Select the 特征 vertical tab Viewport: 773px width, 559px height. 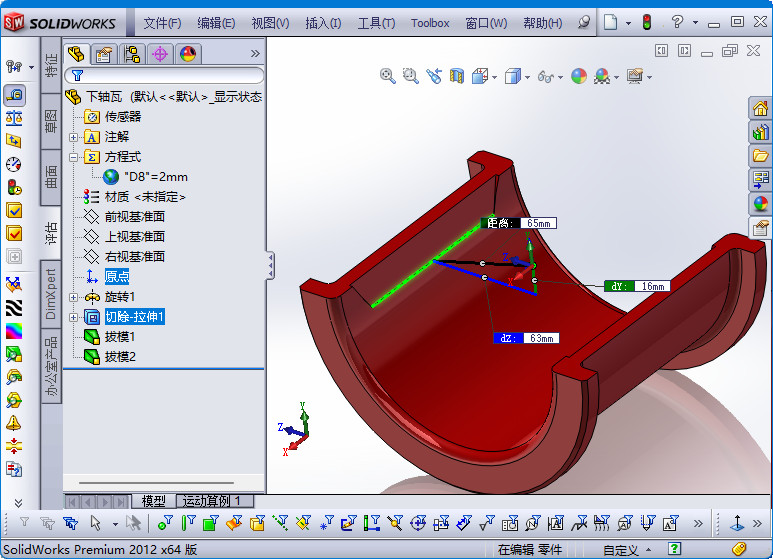pos(51,65)
